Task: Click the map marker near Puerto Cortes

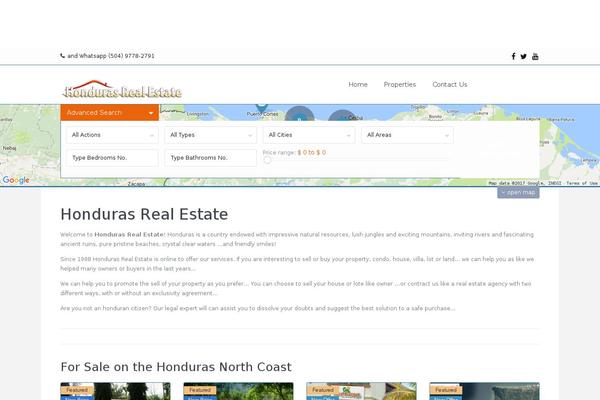Action: [x=262, y=109]
